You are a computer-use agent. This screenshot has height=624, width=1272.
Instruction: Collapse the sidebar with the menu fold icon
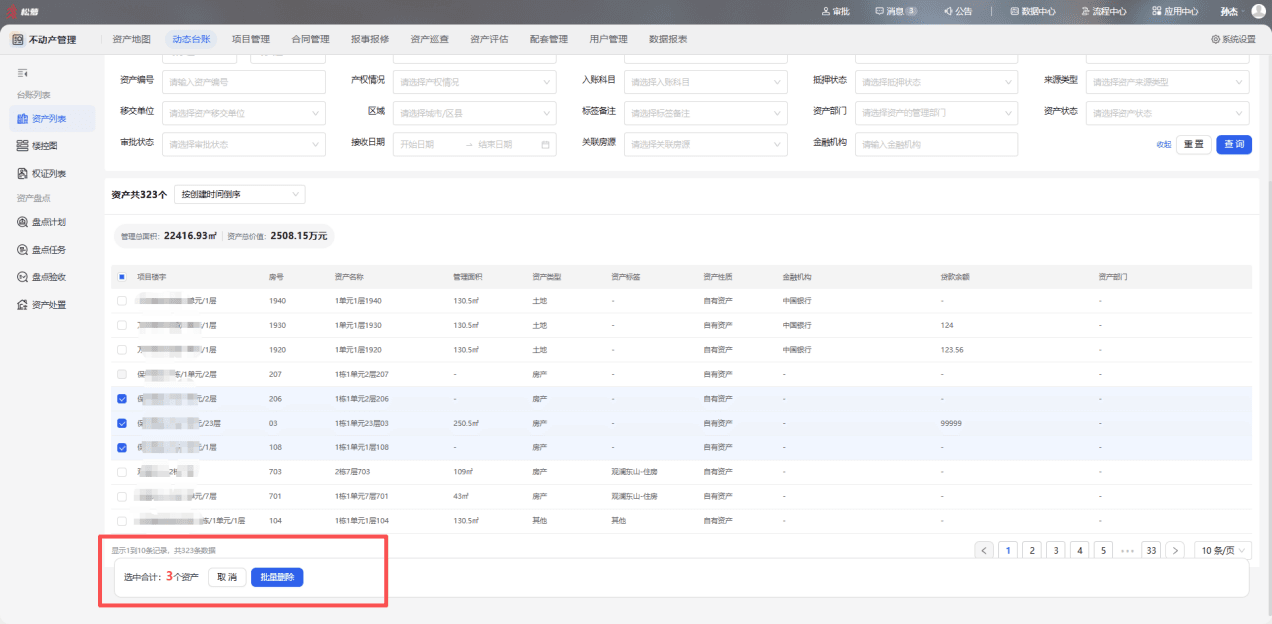[x=23, y=73]
